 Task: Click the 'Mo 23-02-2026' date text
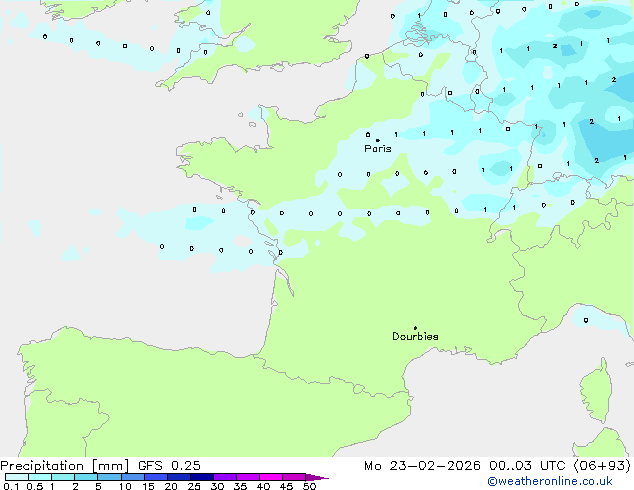coord(422,466)
